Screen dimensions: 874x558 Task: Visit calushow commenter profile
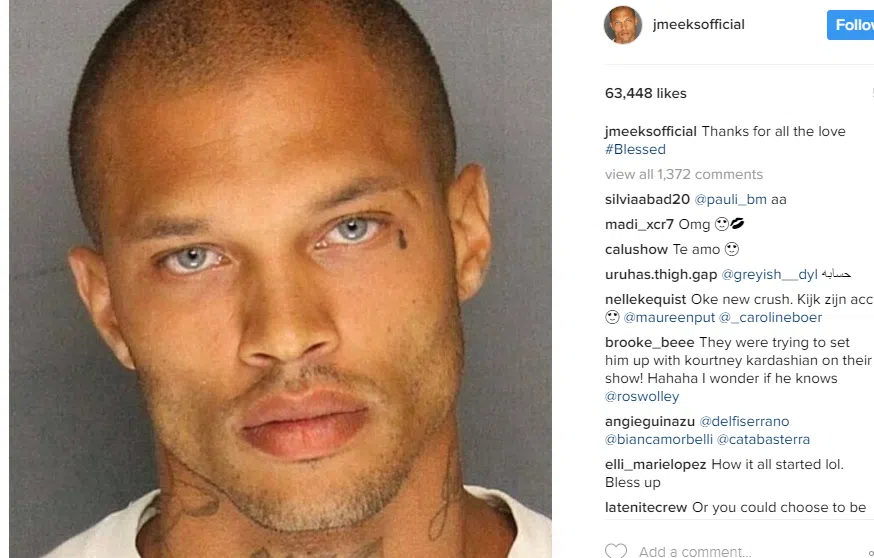tap(636, 250)
